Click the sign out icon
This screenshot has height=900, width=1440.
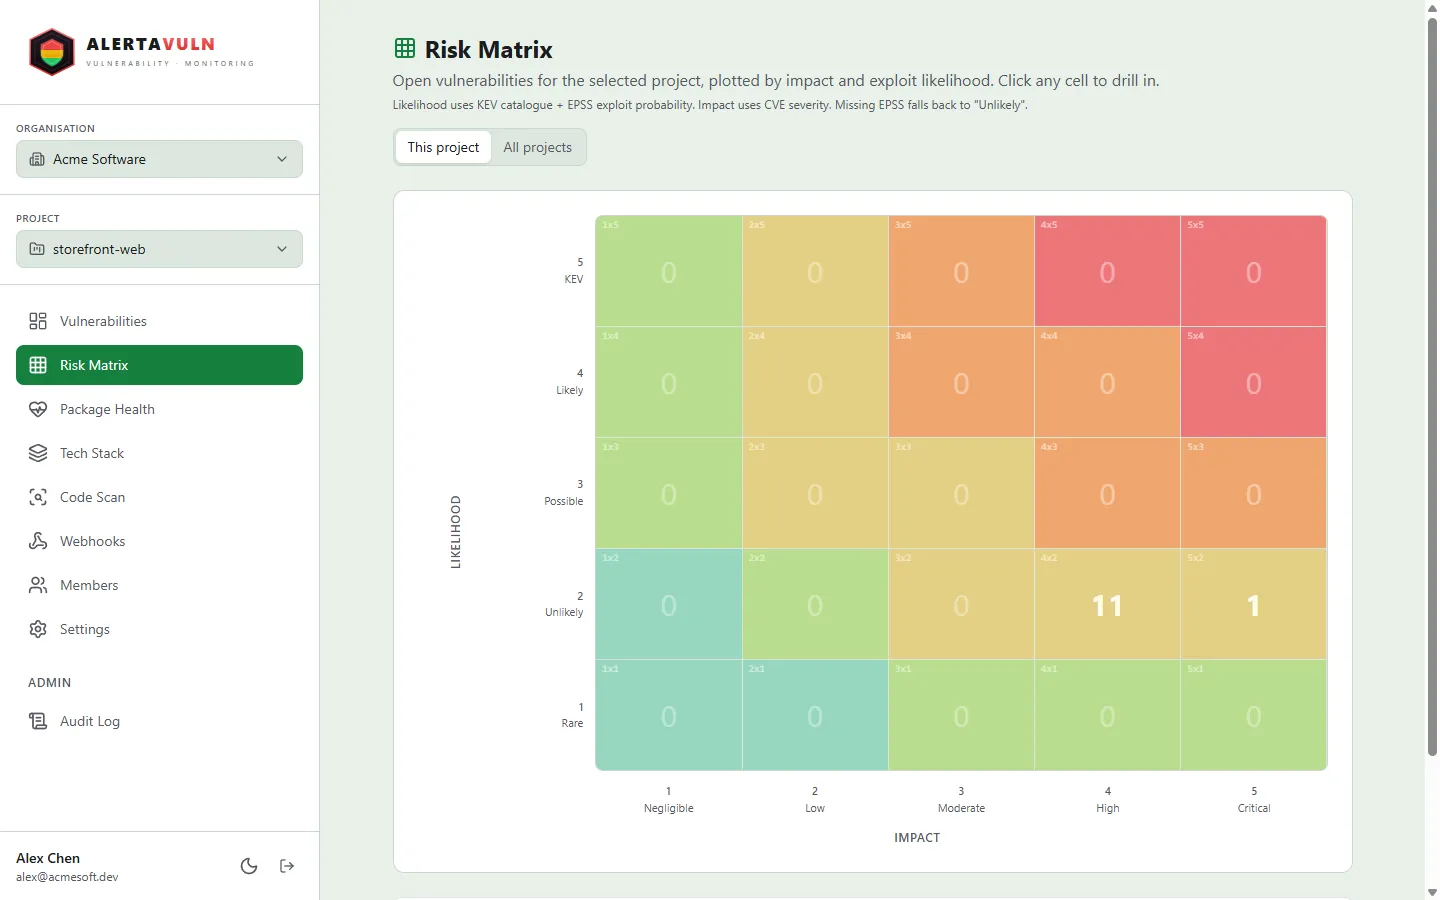[287, 866]
